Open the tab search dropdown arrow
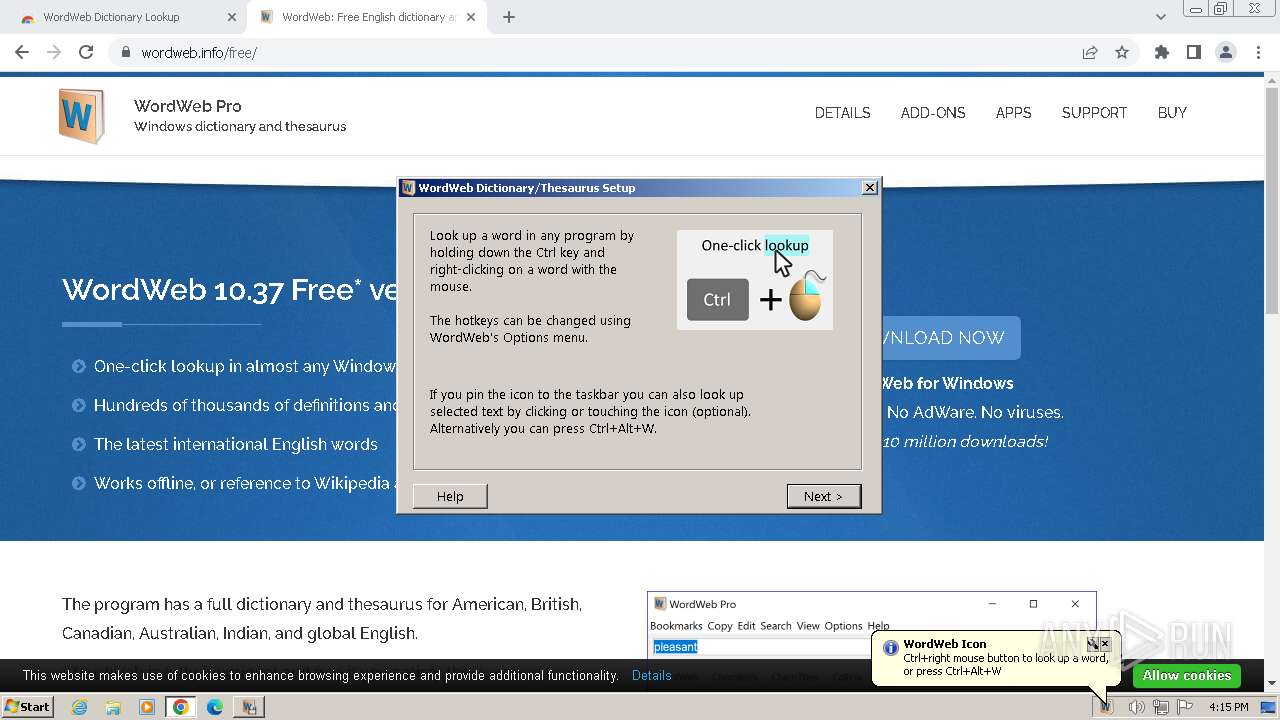The image size is (1280, 720). point(1161,17)
